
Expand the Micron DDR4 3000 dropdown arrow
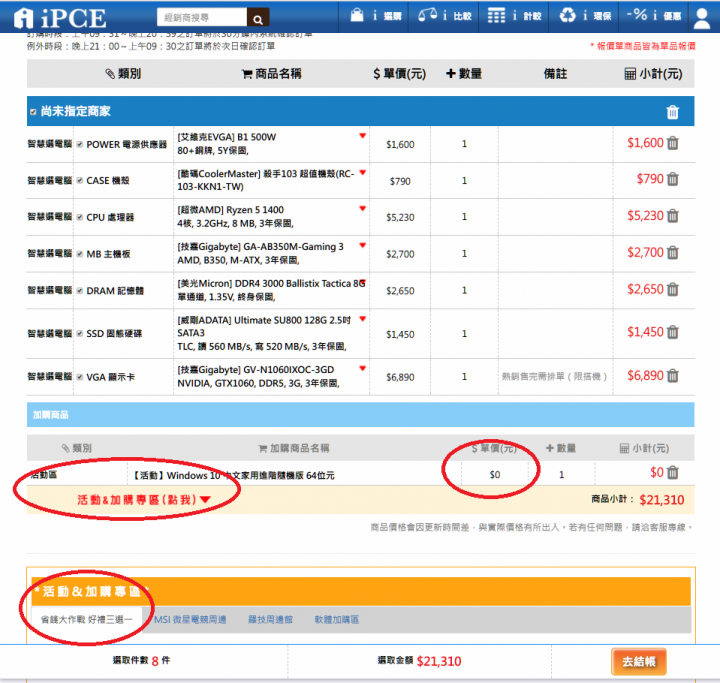(x=362, y=282)
